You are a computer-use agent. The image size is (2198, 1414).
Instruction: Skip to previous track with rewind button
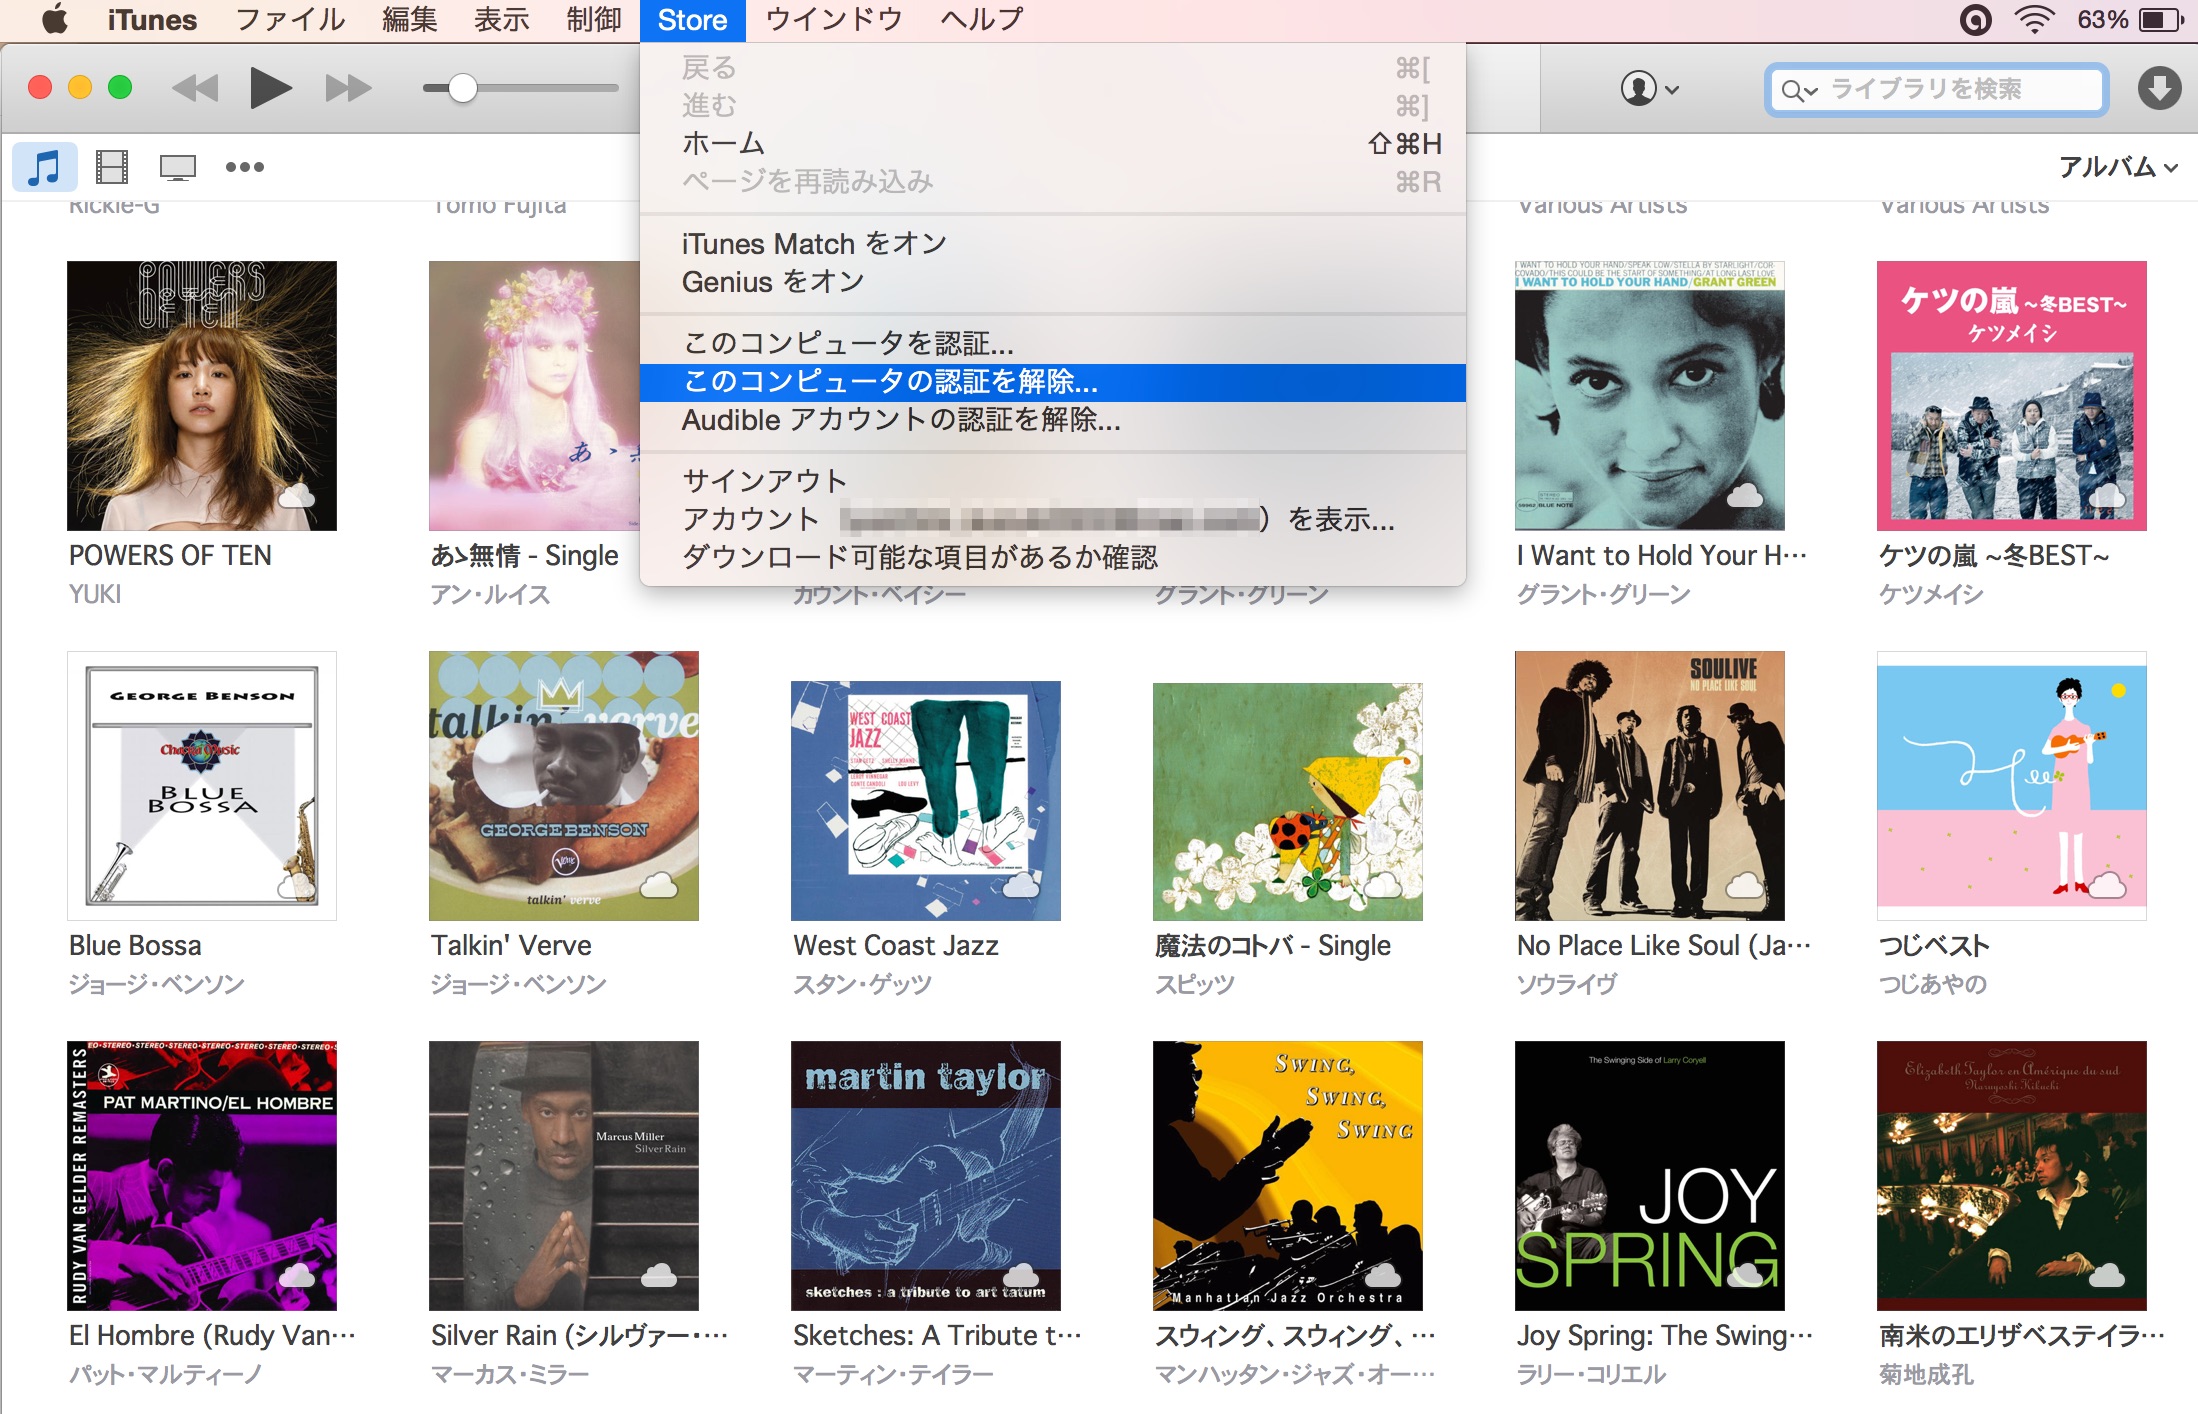[x=195, y=88]
